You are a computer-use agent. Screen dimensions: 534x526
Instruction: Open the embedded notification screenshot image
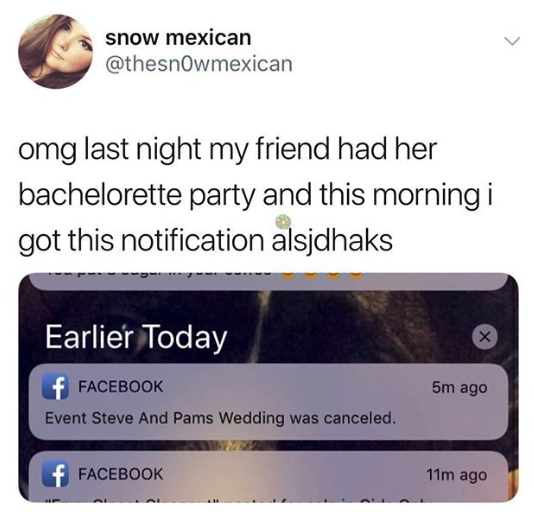point(268,387)
